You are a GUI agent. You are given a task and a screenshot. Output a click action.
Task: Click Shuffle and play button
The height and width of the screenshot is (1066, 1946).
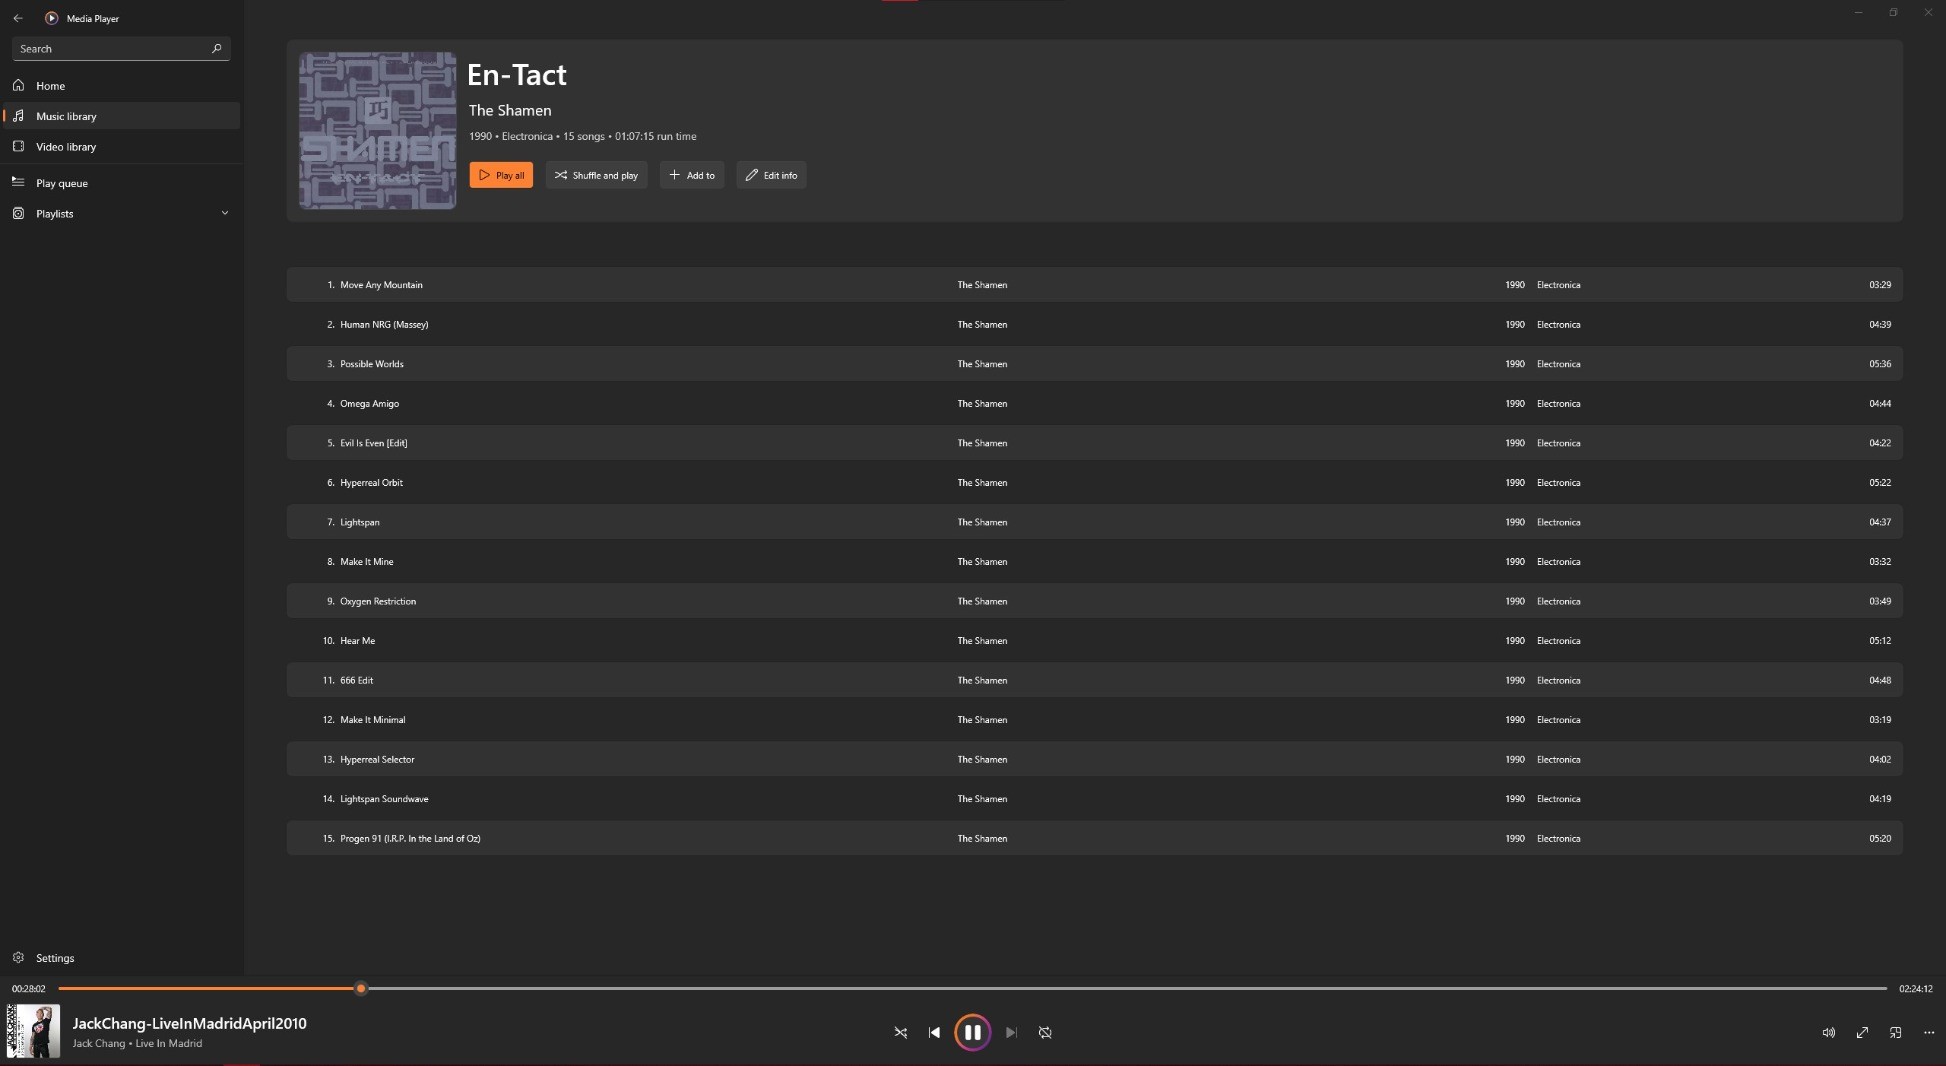(596, 175)
